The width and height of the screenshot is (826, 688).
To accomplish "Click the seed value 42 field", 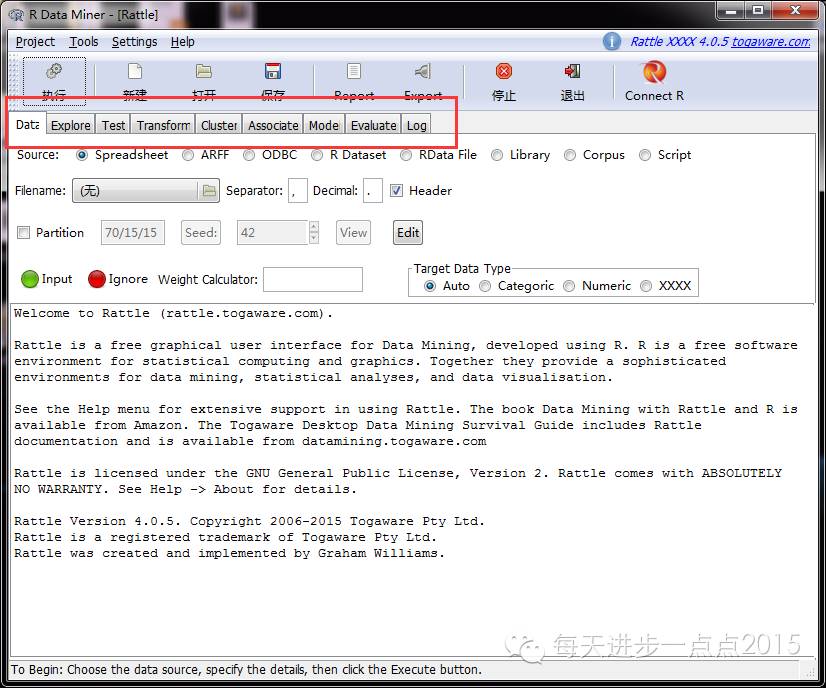I will (272, 232).
